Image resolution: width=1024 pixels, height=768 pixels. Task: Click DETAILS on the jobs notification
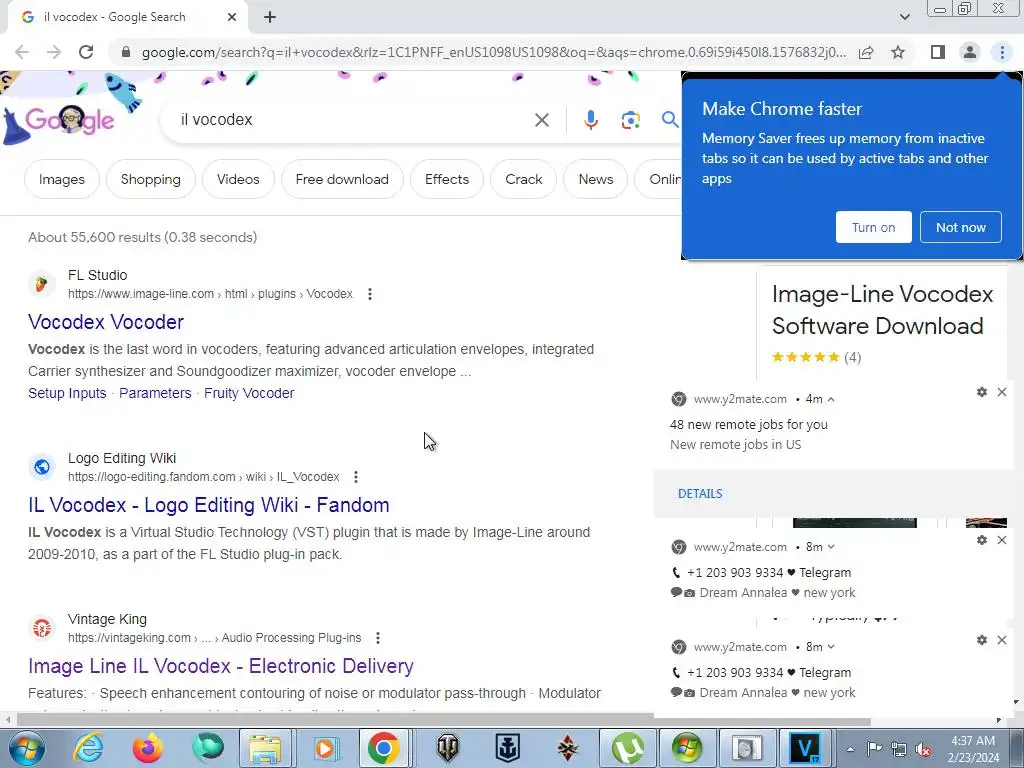(700, 494)
